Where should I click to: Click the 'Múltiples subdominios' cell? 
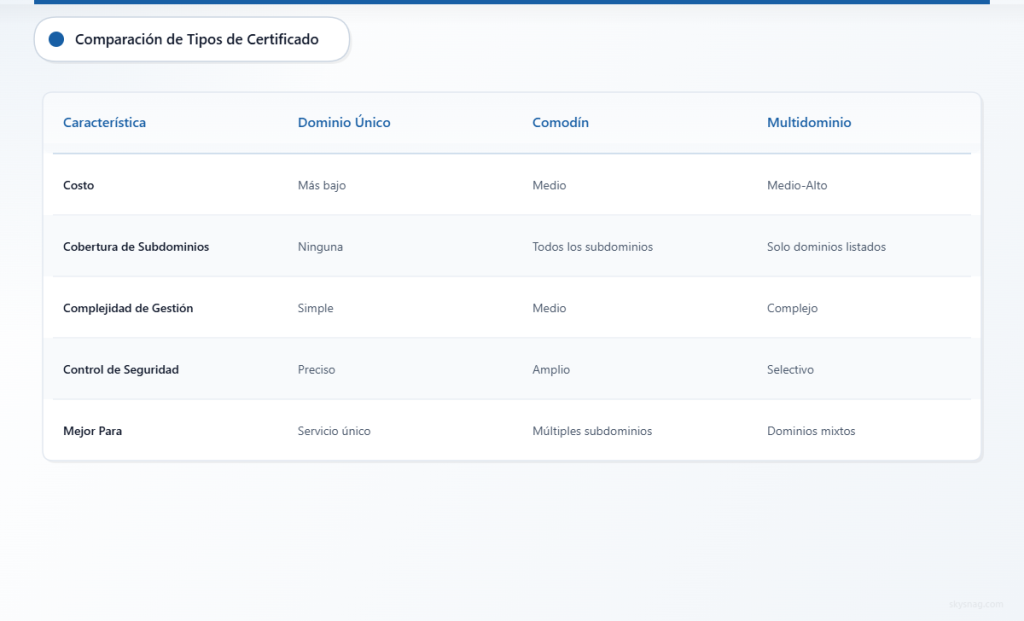592,430
